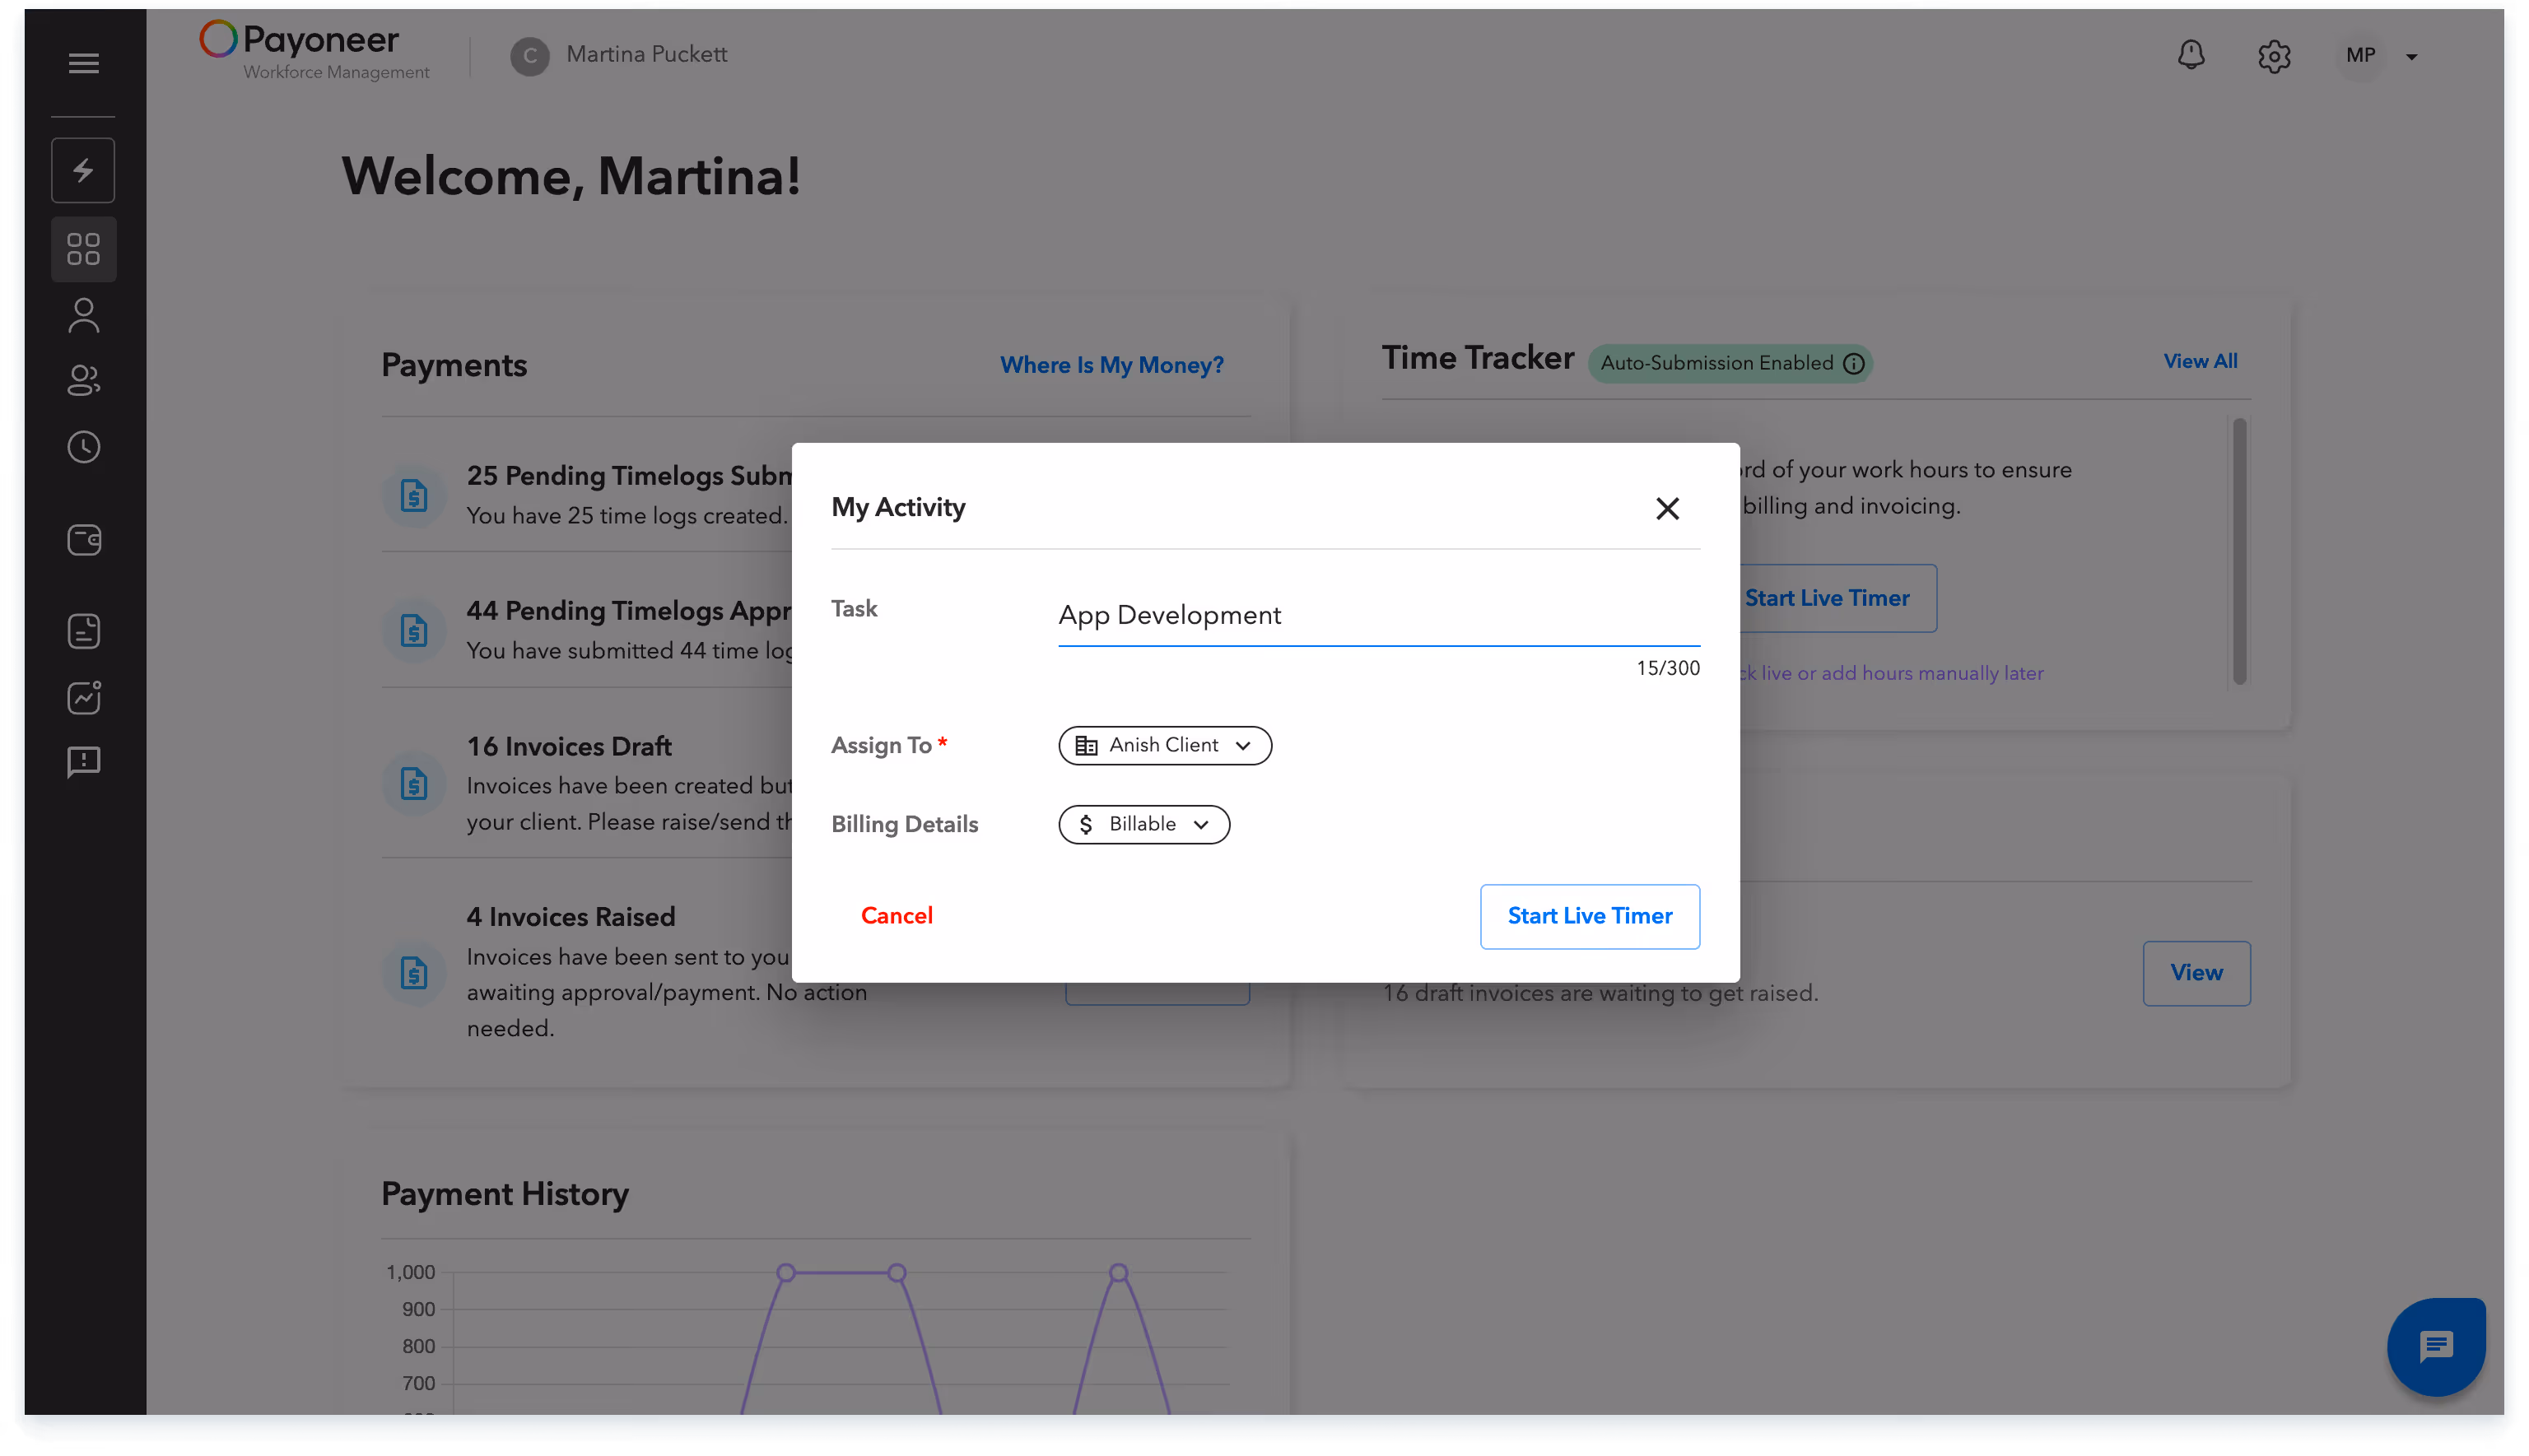Open the profile person icon in sidebar

[x=83, y=316]
